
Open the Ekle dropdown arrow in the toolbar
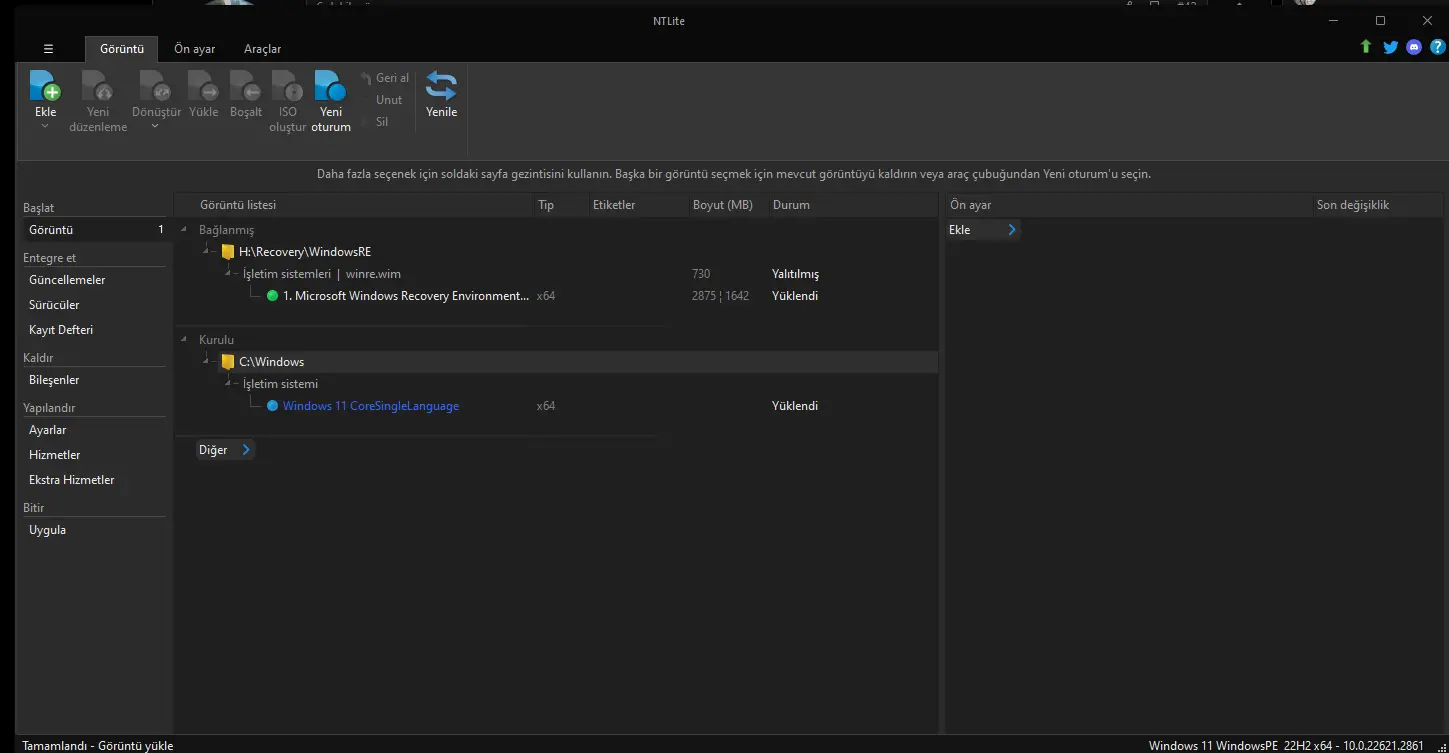(x=45, y=127)
